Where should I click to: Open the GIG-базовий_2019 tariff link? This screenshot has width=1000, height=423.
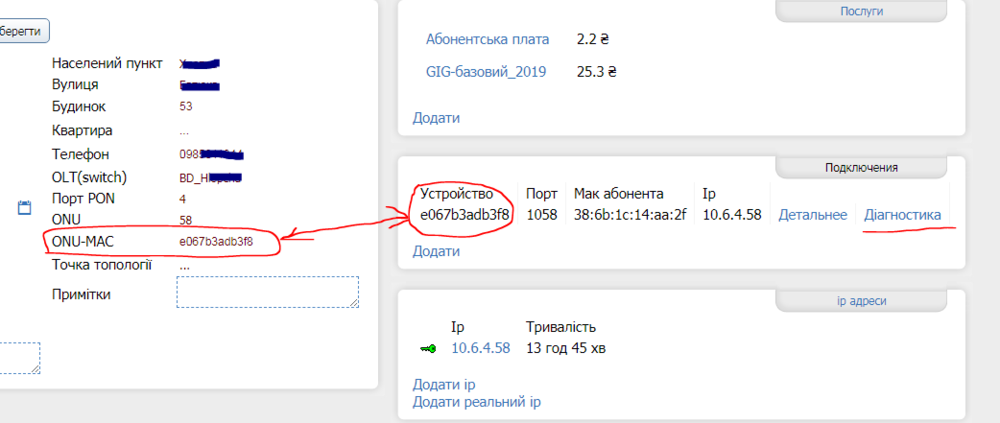486,72
